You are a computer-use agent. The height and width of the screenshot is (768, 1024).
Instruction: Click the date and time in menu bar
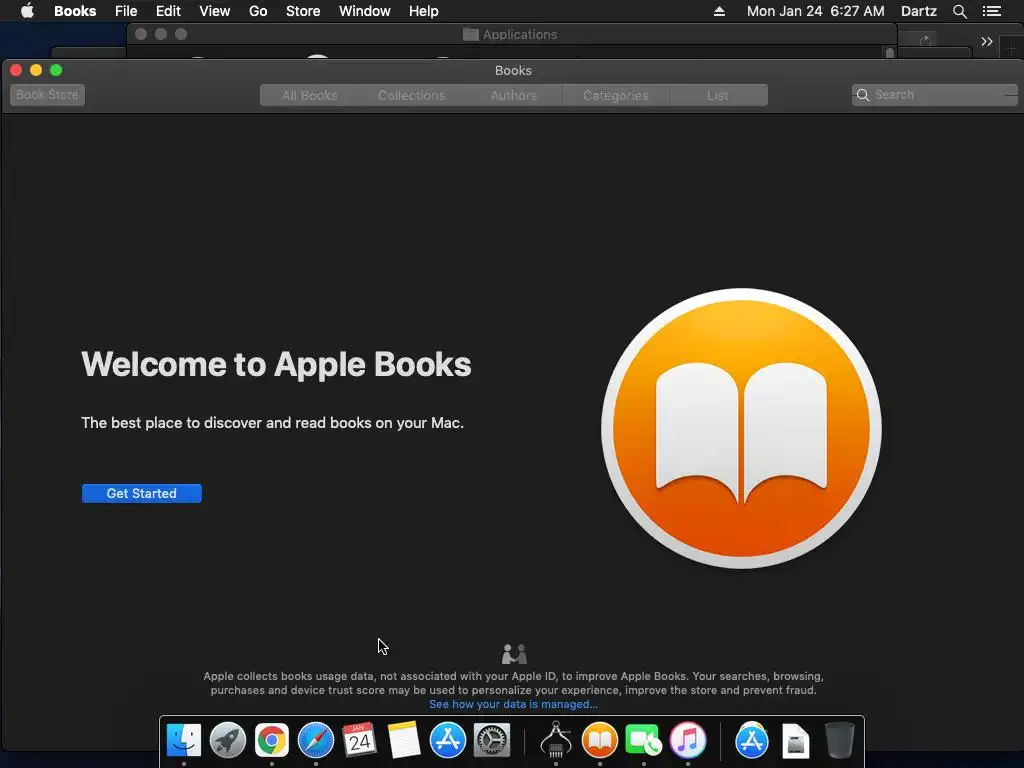coord(816,11)
